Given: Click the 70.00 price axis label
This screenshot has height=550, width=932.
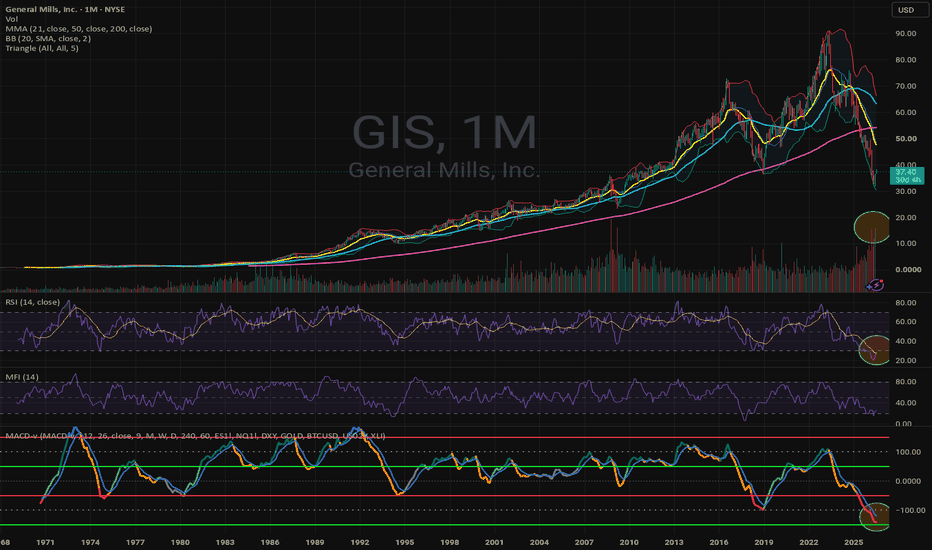Looking at the screenshot, I should tap(906, 86).
